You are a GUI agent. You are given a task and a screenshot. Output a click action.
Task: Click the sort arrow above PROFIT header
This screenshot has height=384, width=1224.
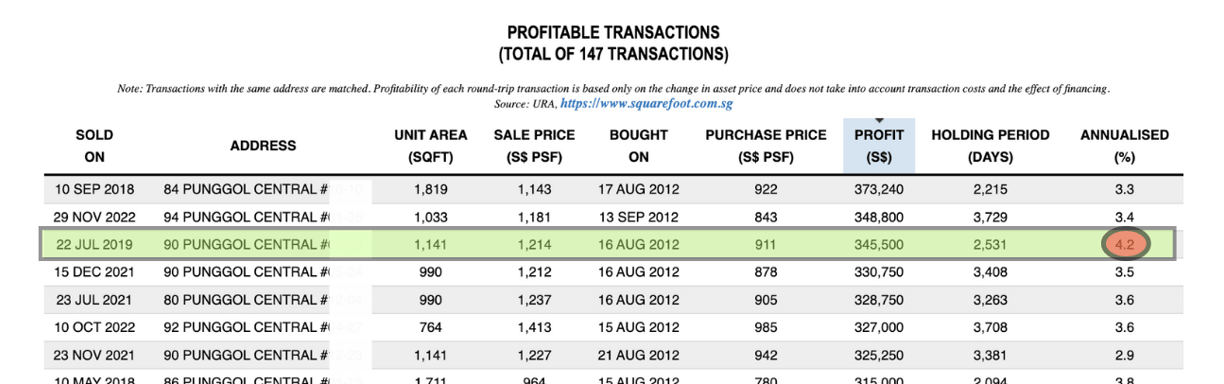click(878, 120)
